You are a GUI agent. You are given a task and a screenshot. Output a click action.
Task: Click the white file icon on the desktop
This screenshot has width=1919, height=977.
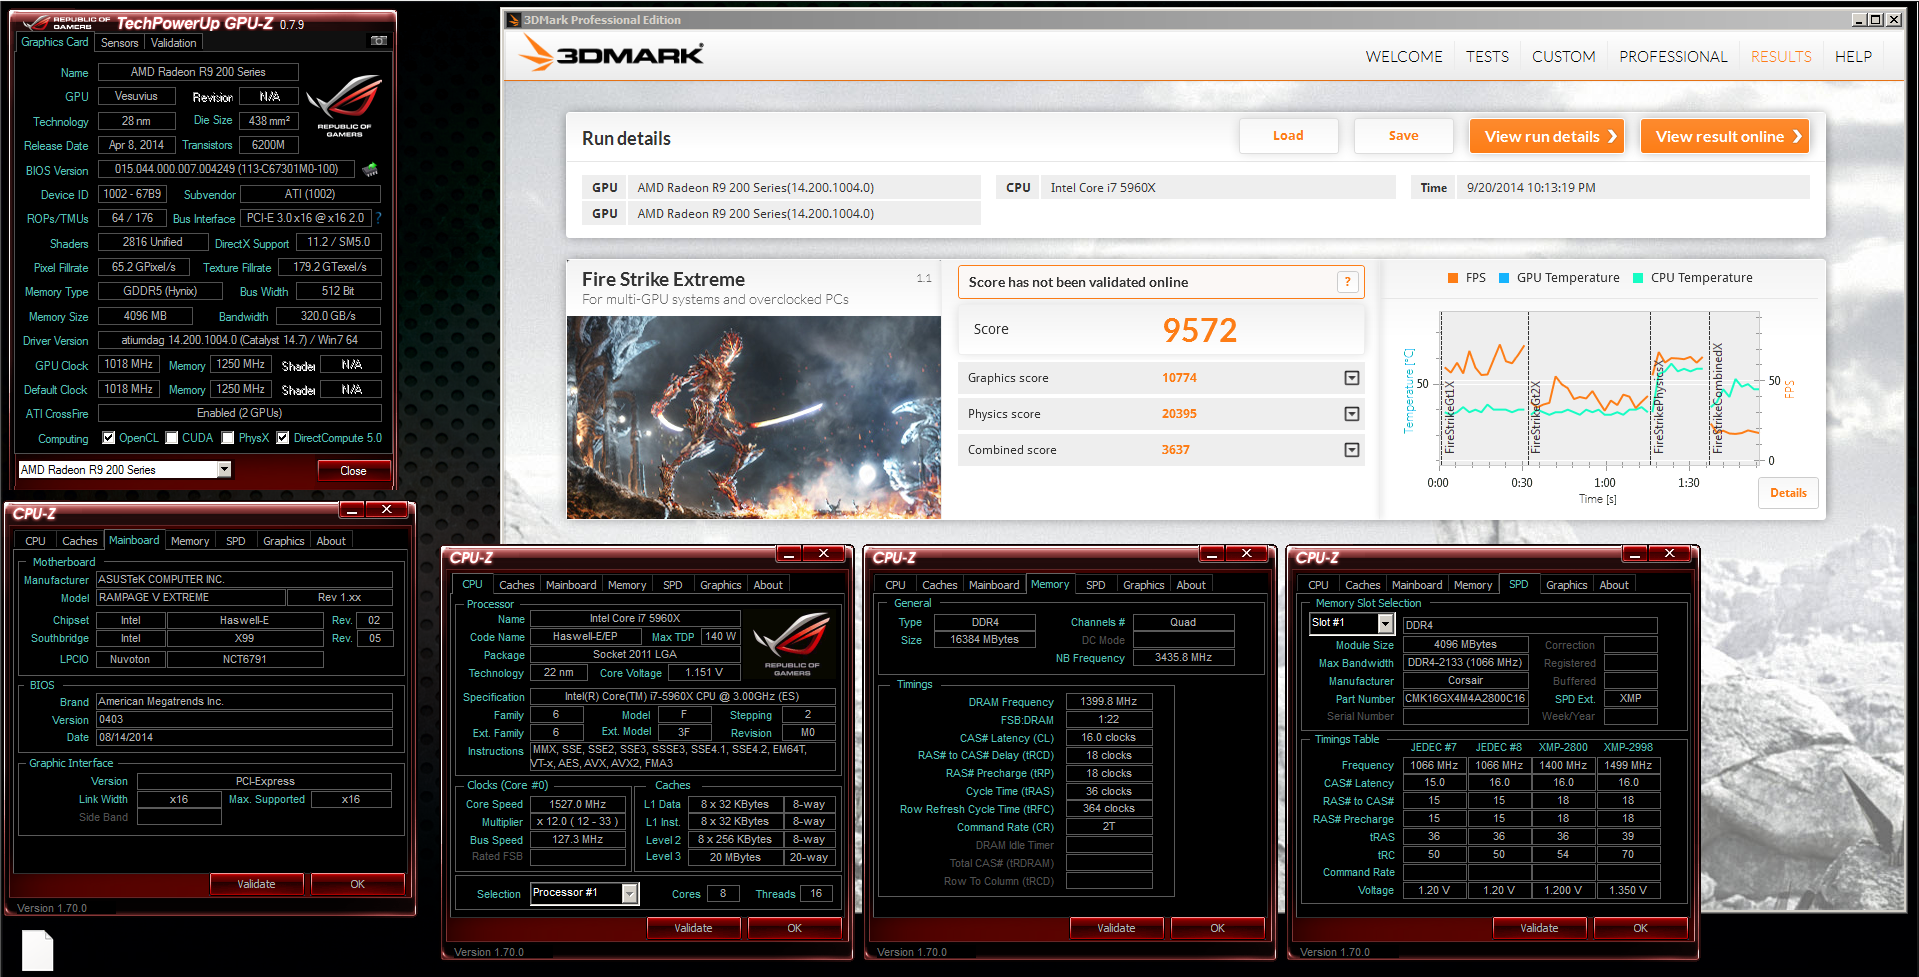pos(37,950)
